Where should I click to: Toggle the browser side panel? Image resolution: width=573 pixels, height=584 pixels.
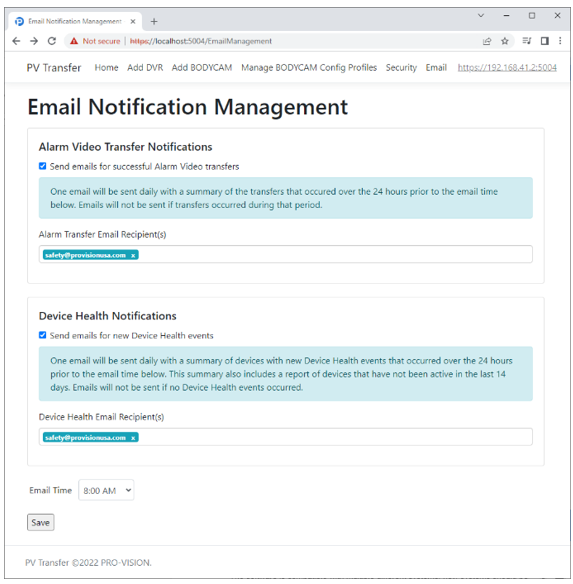(545, 41)
